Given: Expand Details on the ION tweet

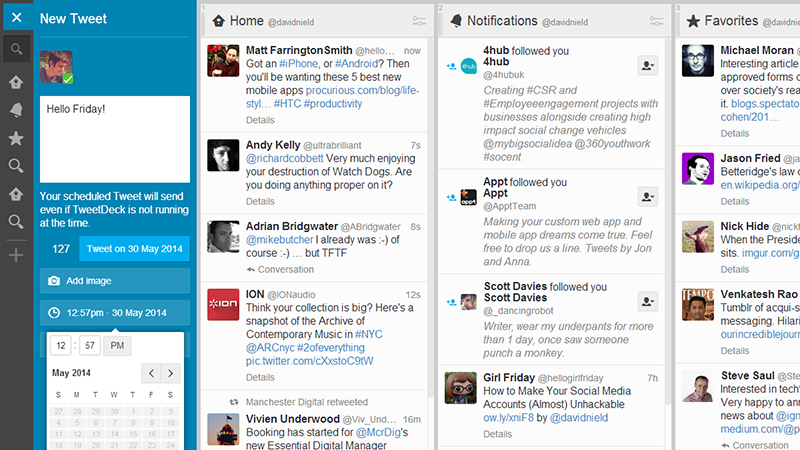Looking at the screenshot, I should [x=260, y=377].
